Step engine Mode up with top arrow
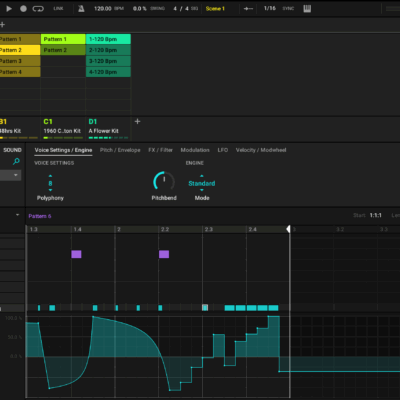The height and width of the screenshot is (400, 400). tap(201, 176)
